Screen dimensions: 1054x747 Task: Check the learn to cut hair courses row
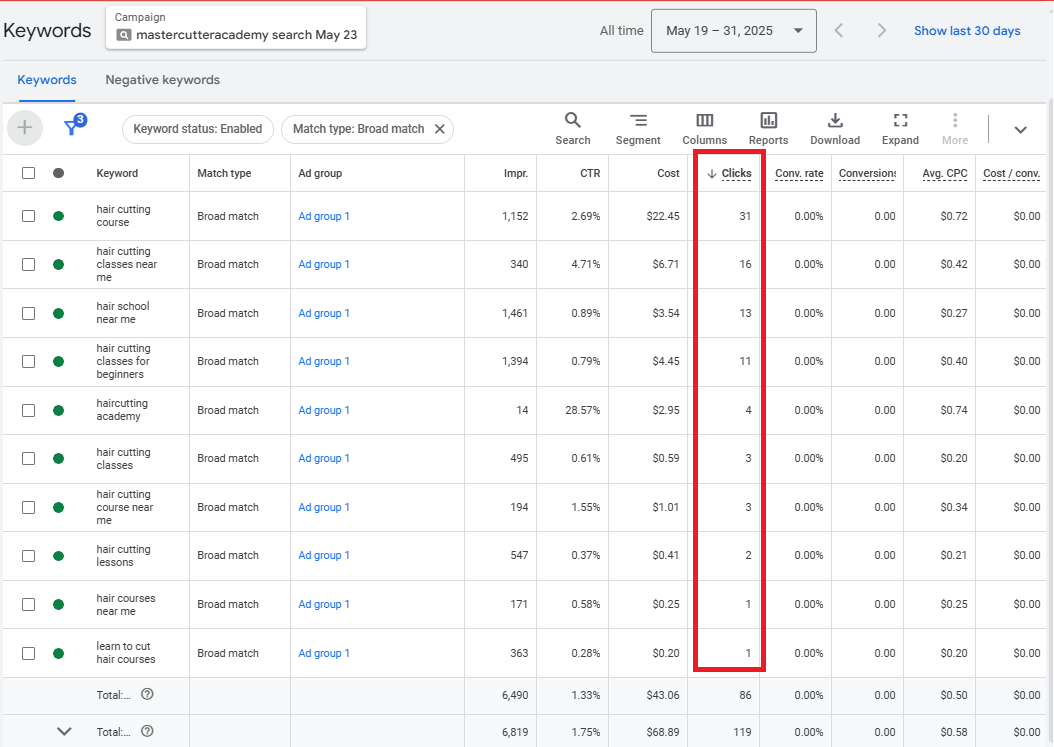28,653
